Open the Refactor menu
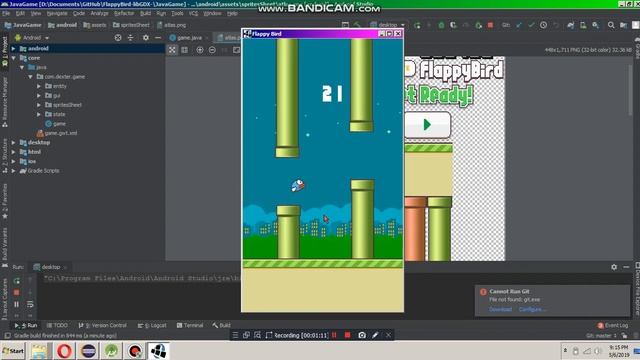 coord(124,13)
